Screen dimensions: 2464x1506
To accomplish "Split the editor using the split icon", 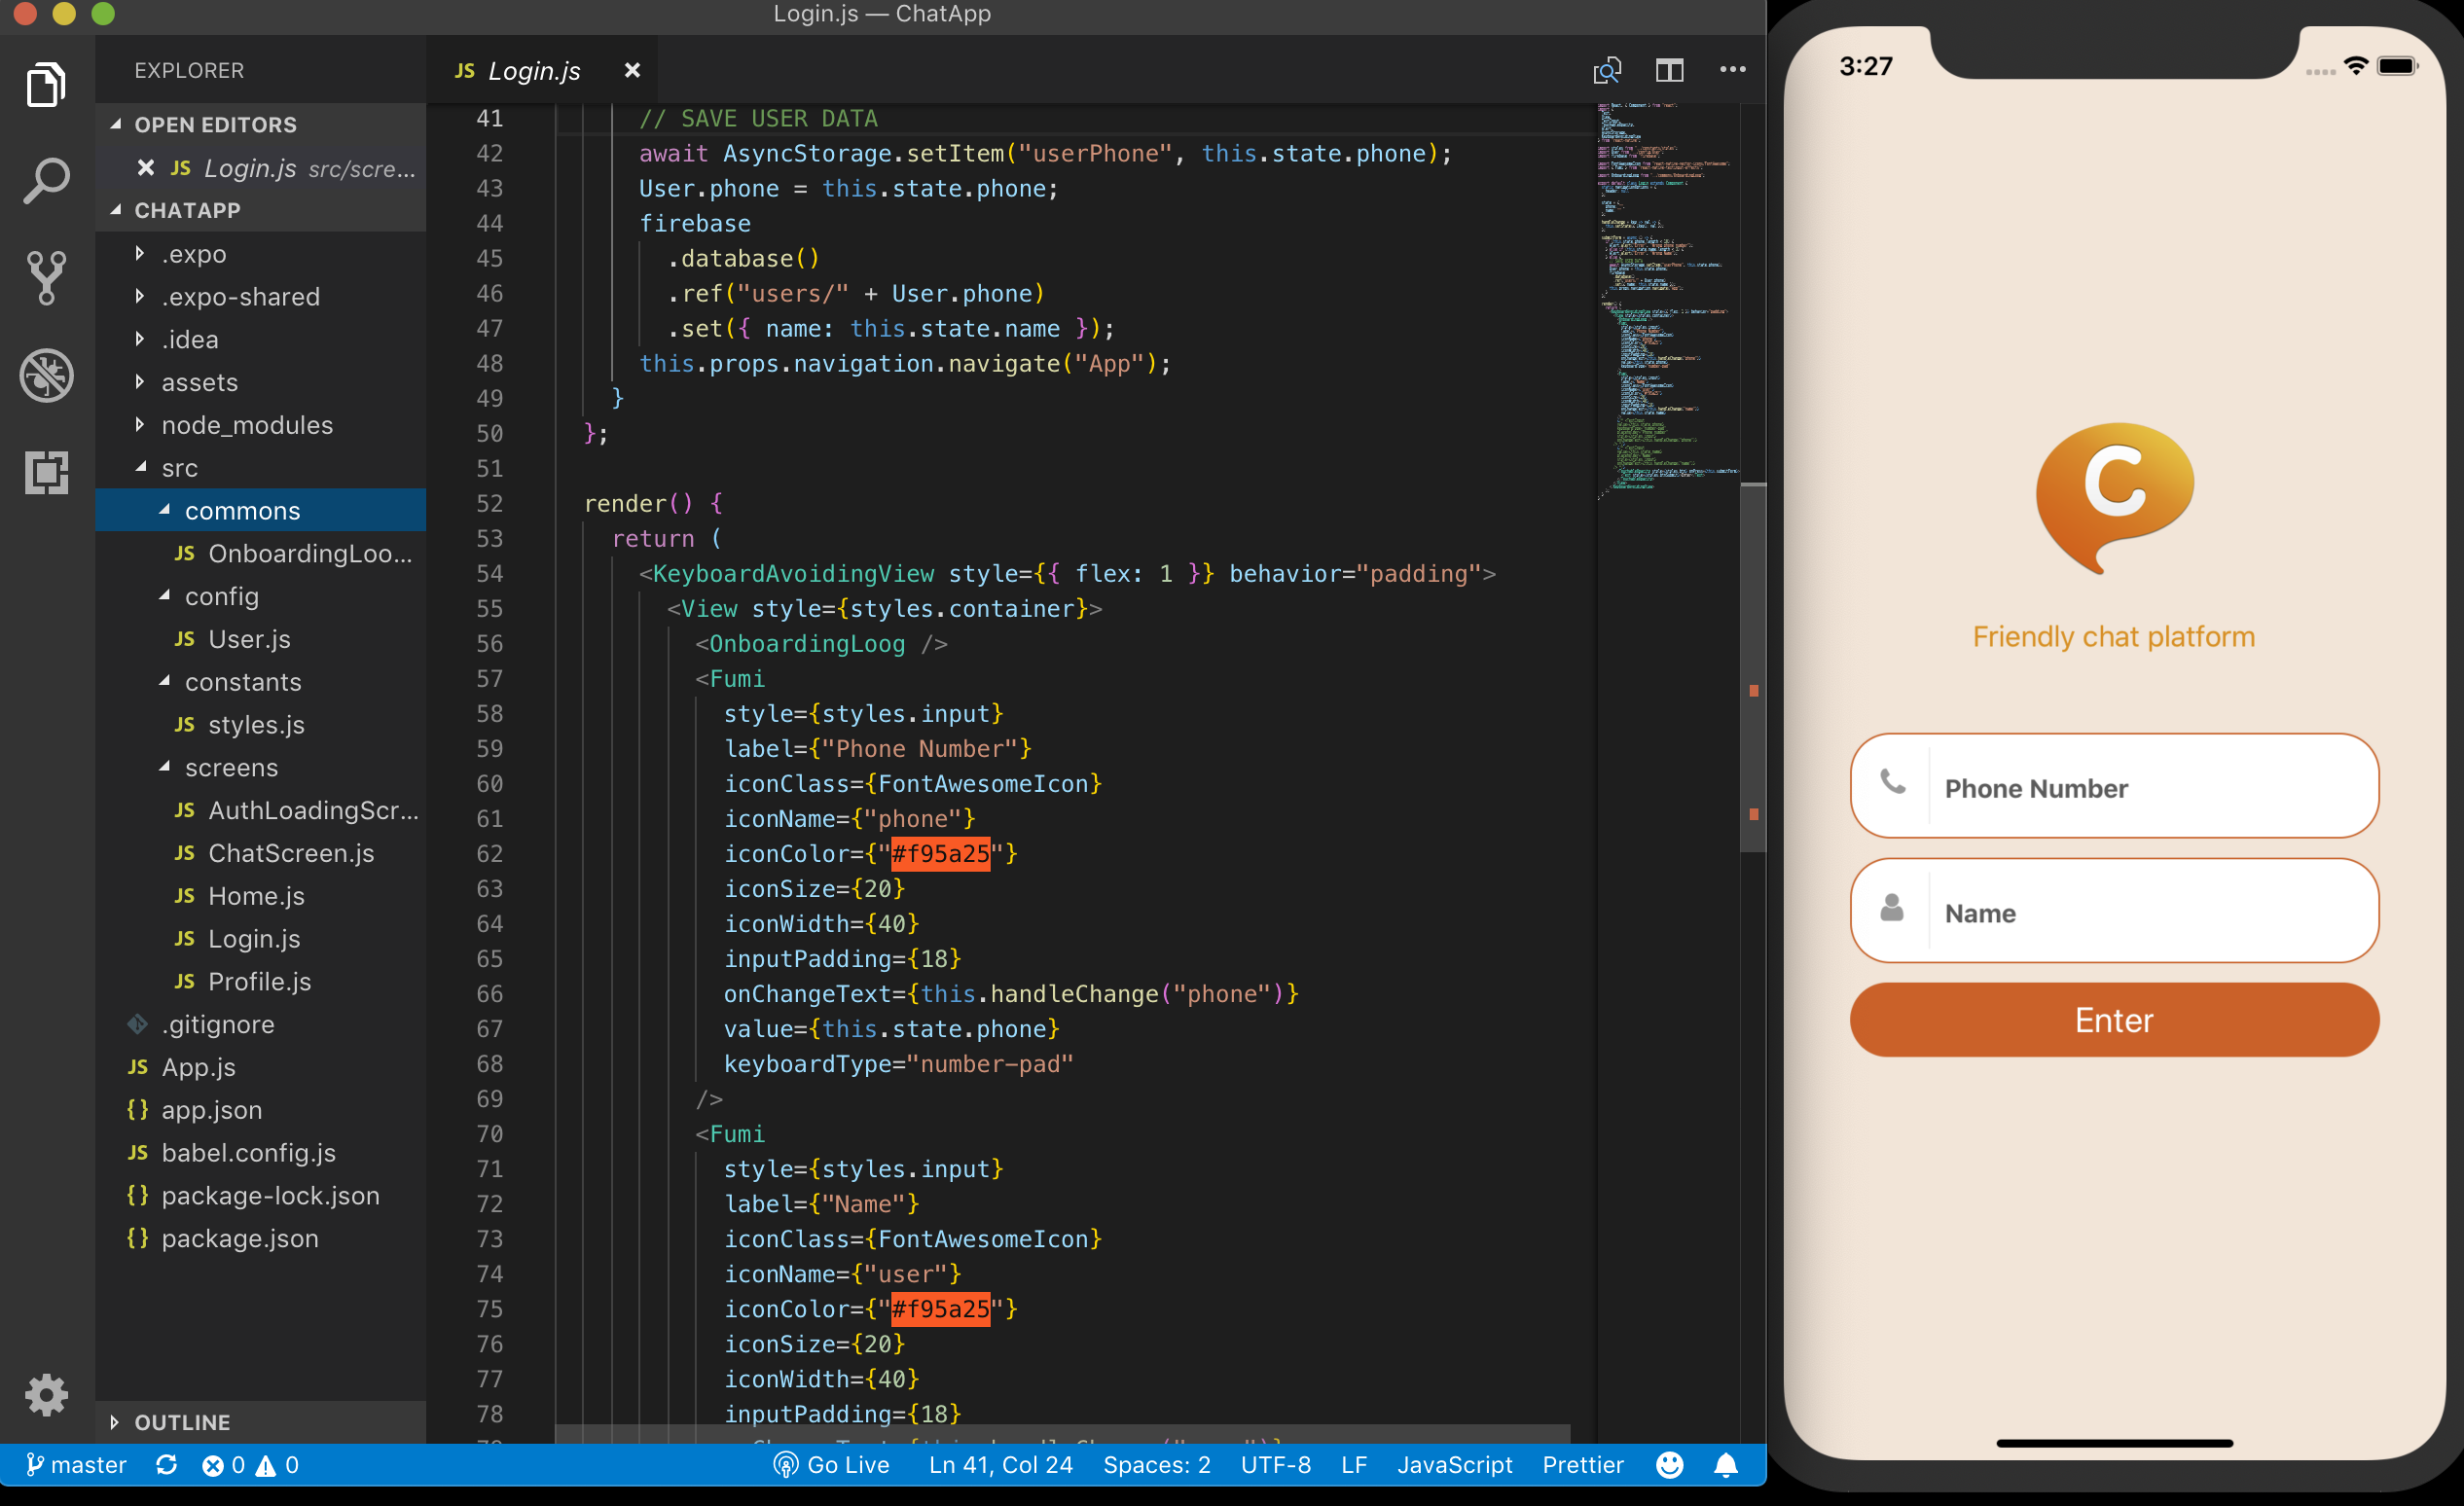I will (1668, 69).
